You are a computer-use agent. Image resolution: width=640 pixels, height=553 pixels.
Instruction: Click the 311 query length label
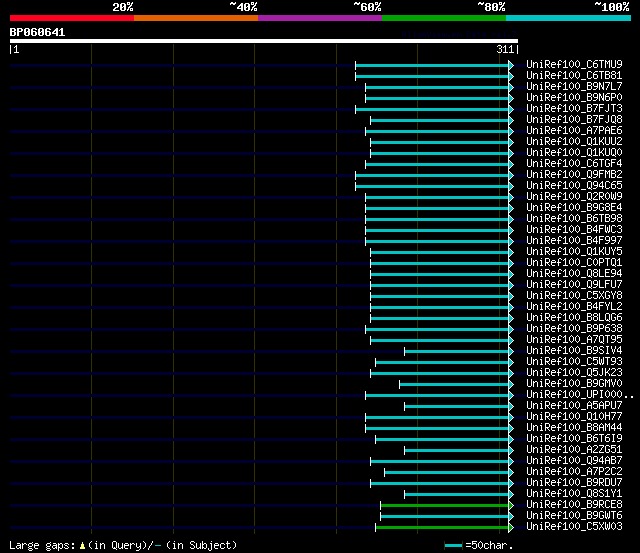tap(505, 49)
